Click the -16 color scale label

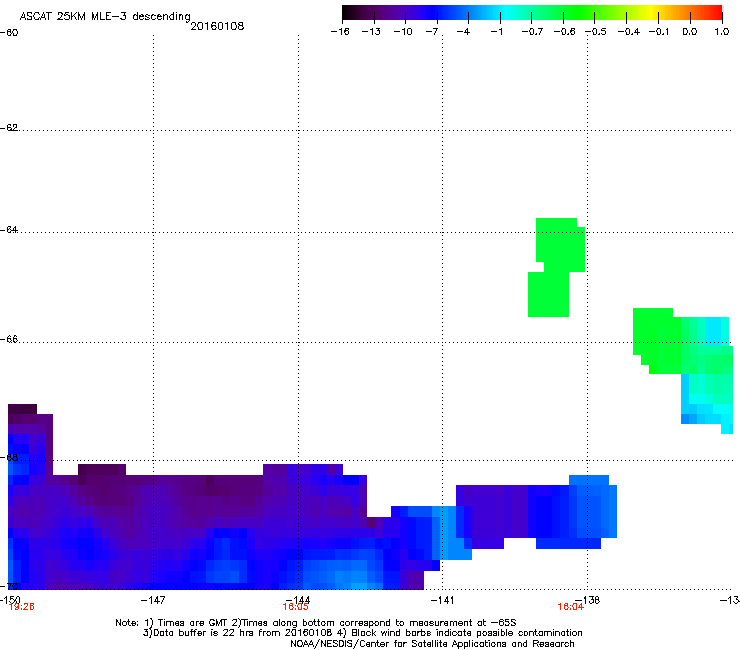[340, 32]
